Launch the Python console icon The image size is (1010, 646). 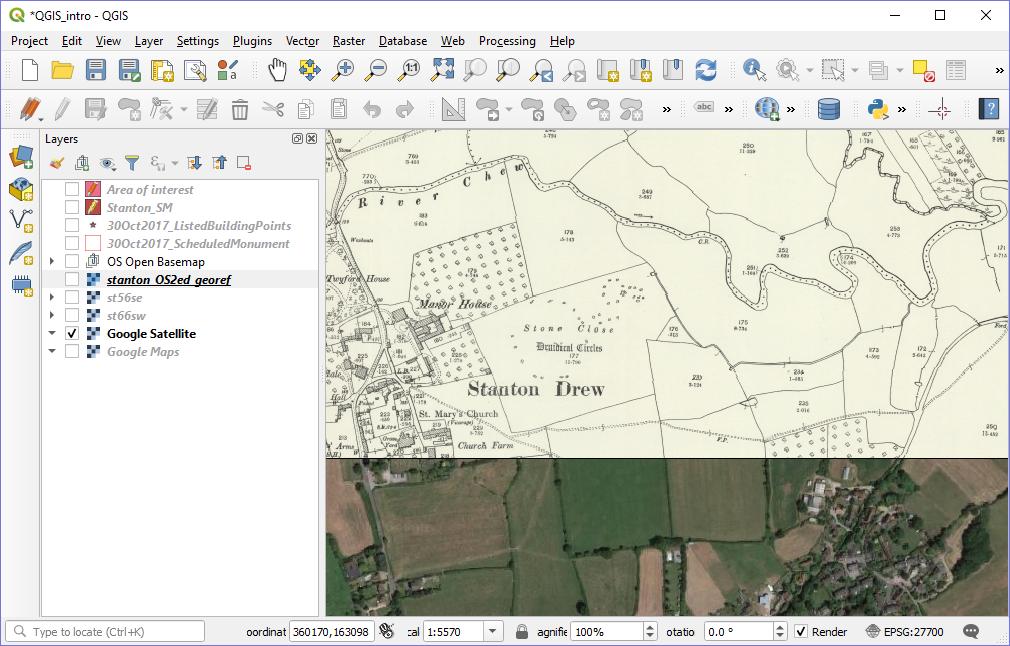[x=875, y=108]
